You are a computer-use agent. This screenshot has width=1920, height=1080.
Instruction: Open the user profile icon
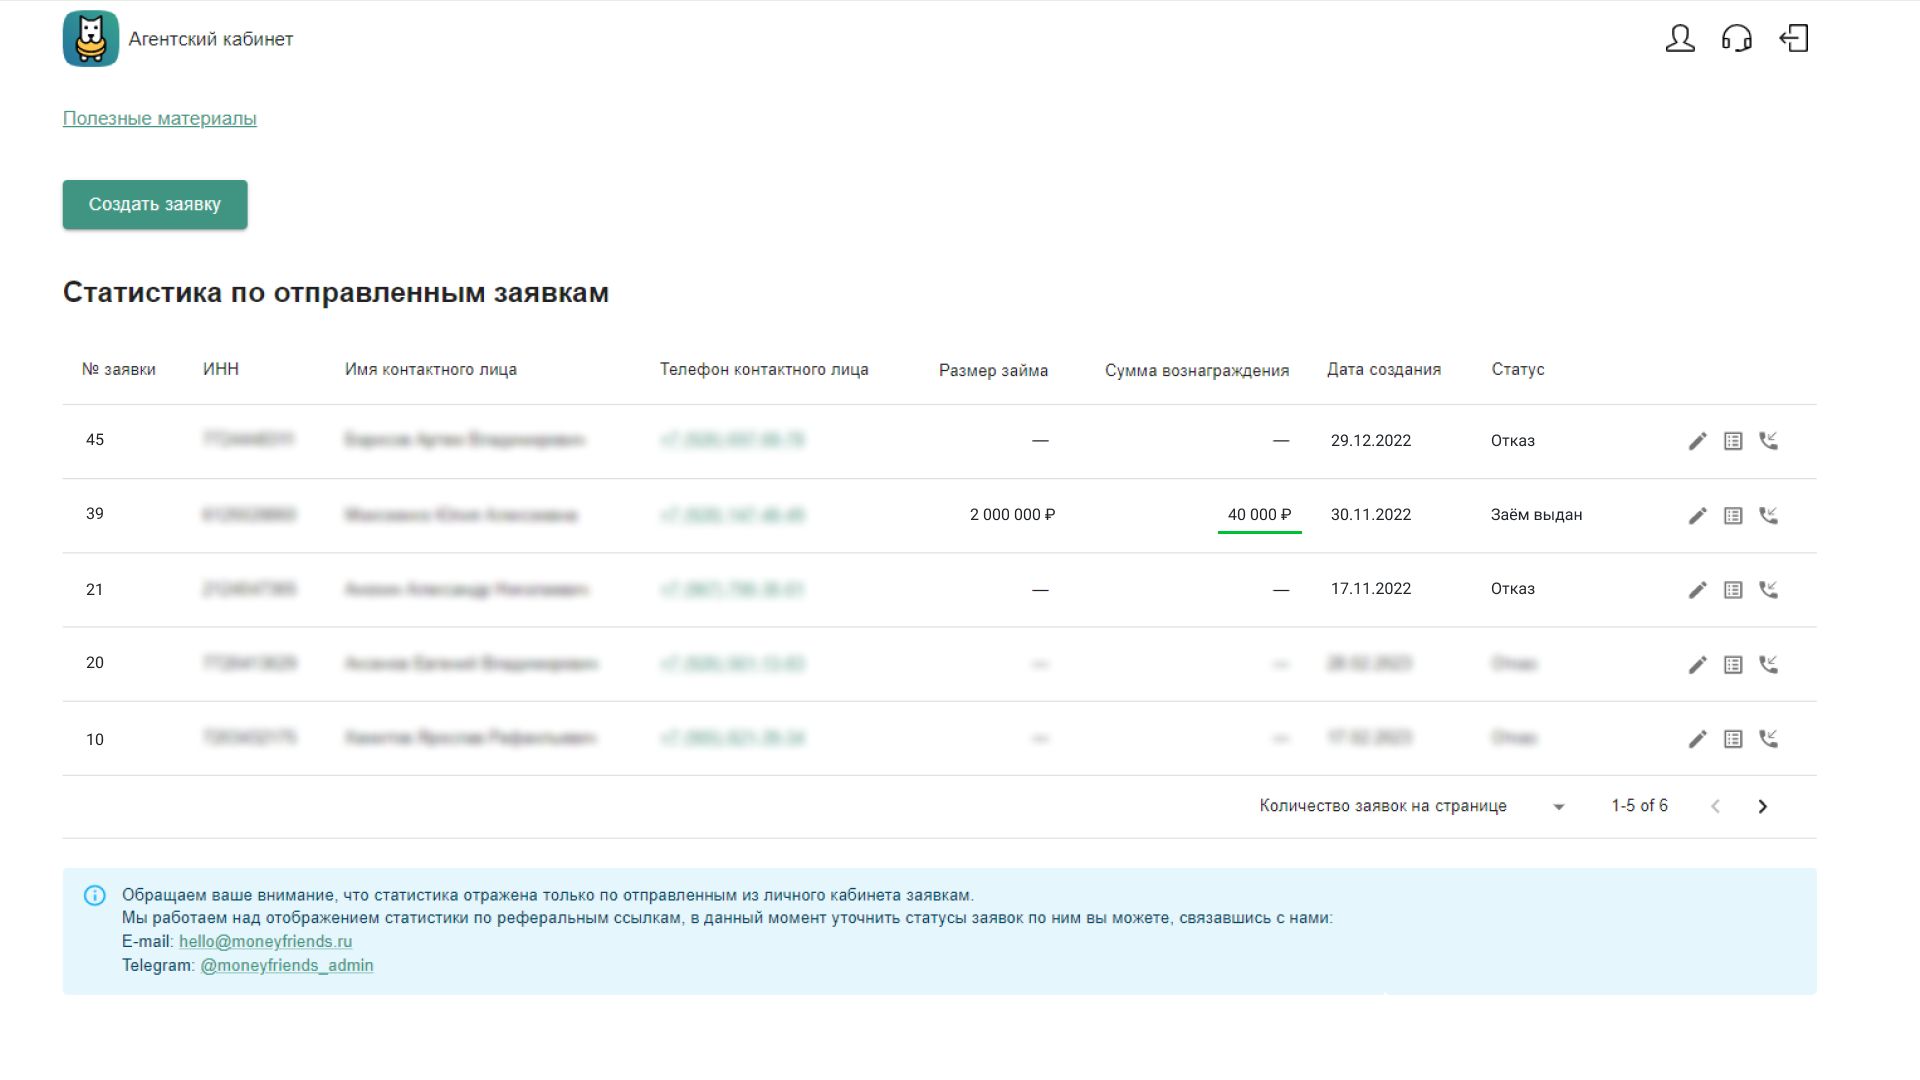[x=1680, y=39]
